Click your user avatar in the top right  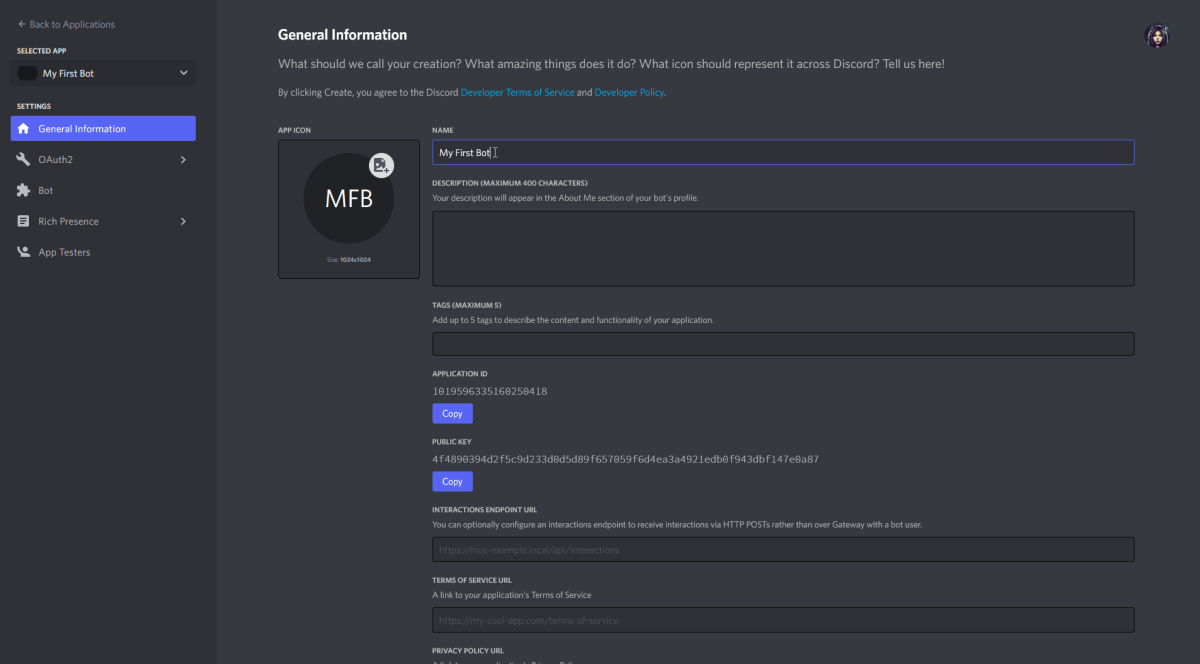(x=1156, y=35)
